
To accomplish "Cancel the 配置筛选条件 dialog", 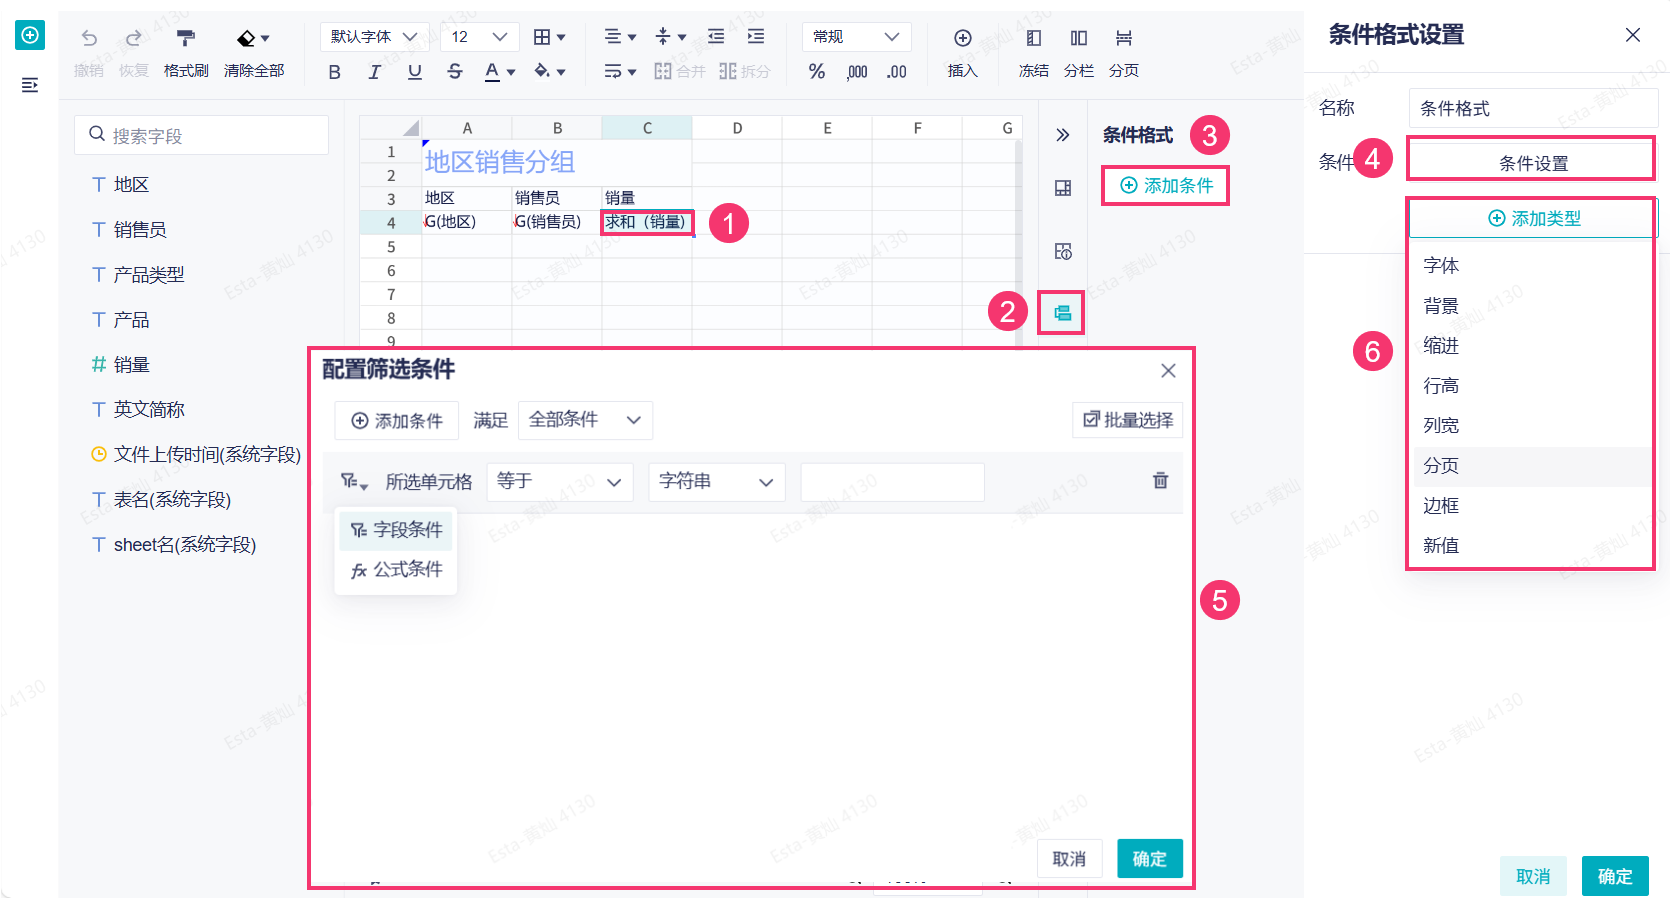I will pos(1069,859).
